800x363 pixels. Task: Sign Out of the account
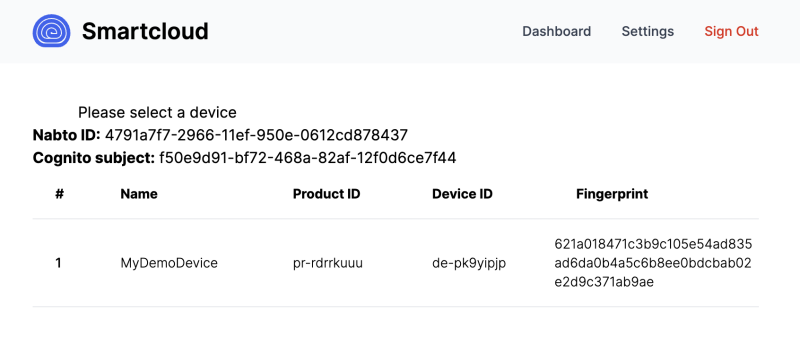(x=732, y=31)
